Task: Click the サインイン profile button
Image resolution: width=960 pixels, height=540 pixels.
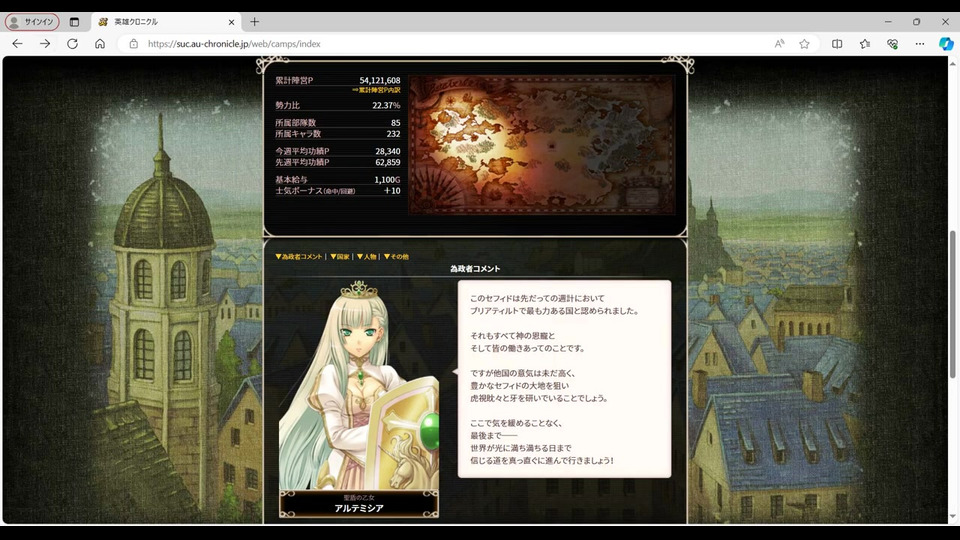Action: [32, 22]
